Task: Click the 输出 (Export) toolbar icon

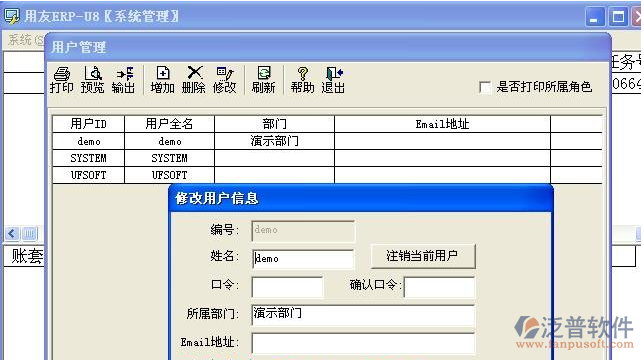Action: click(123, 80)
